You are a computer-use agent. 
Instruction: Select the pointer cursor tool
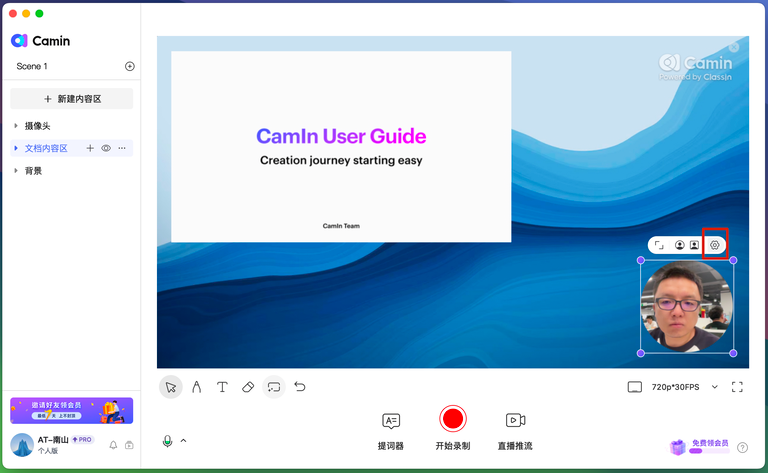(x=170, y=387)
